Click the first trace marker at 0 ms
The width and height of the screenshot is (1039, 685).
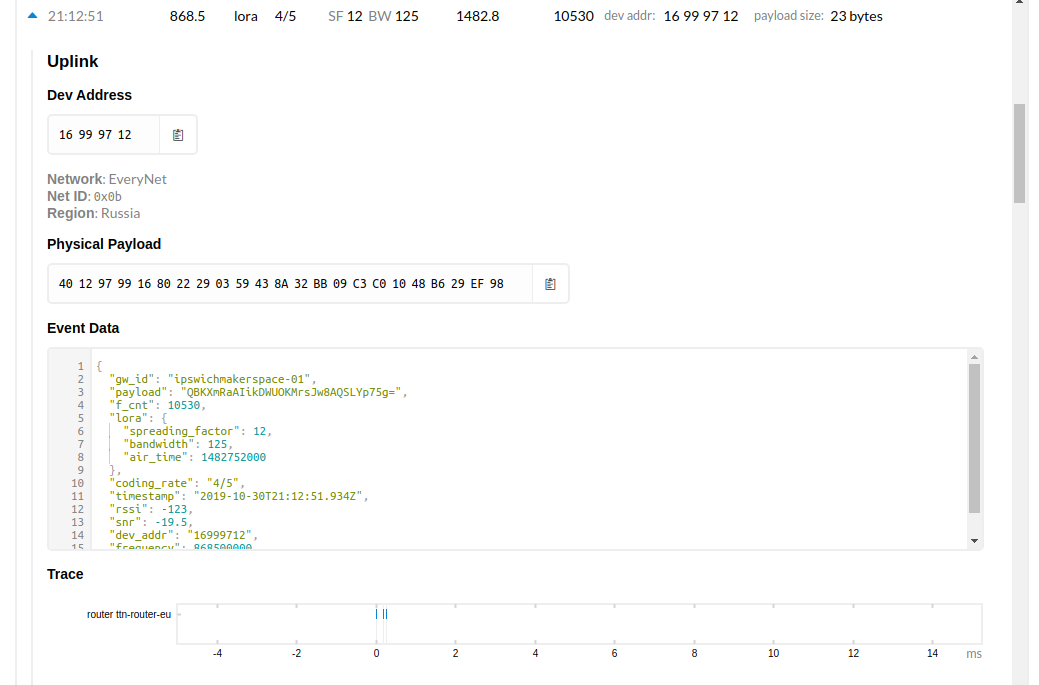click(376, 614)
